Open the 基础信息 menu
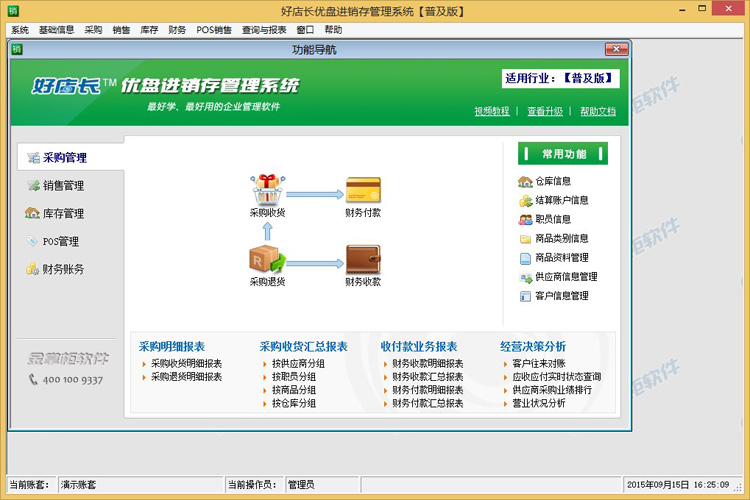 click(x=56, y=30)
